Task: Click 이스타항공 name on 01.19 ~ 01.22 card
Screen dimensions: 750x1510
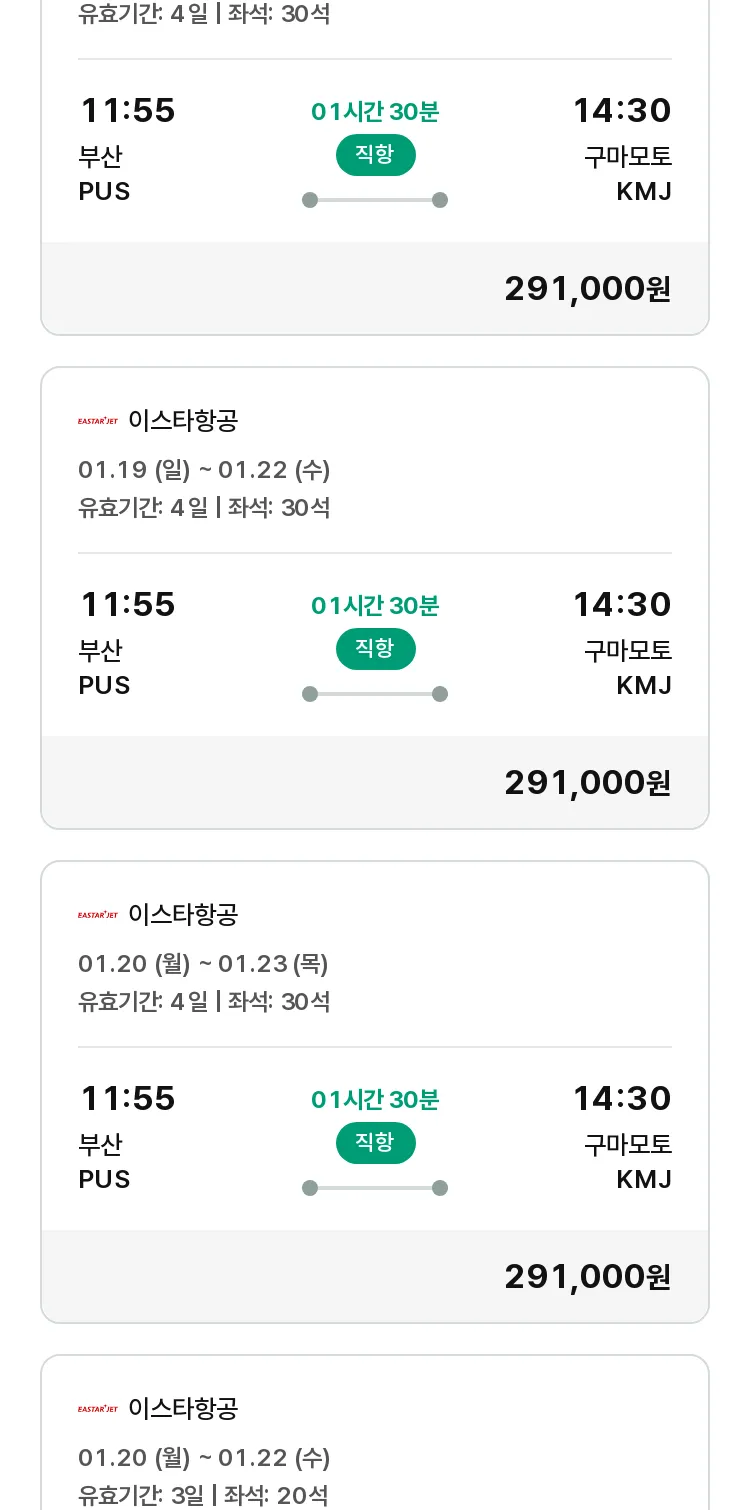Action: (x=183, y=421)
